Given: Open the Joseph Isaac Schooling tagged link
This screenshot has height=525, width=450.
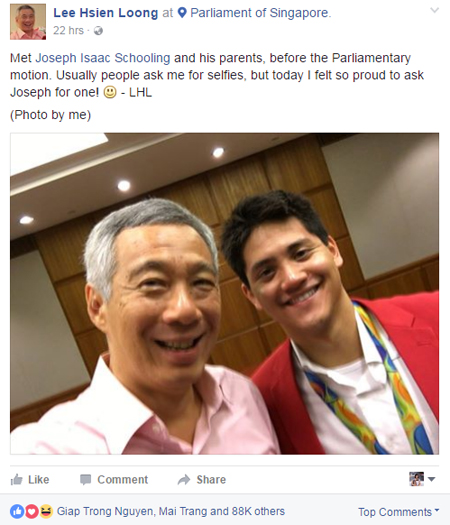Looking at the screenshot, I should [x=103, y=58].
